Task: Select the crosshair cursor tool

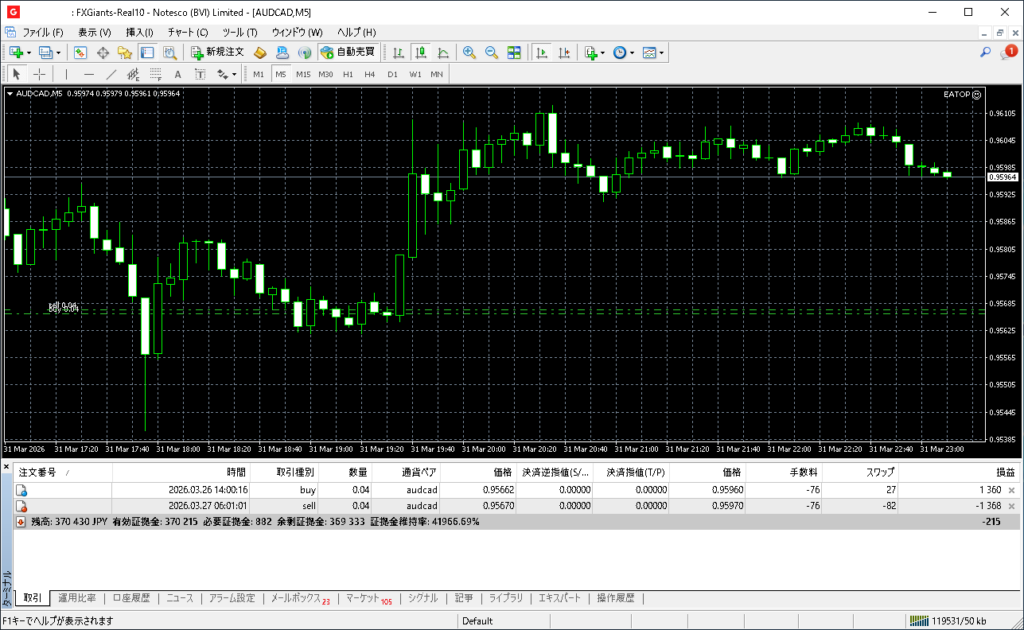Action: coord(39,74)
